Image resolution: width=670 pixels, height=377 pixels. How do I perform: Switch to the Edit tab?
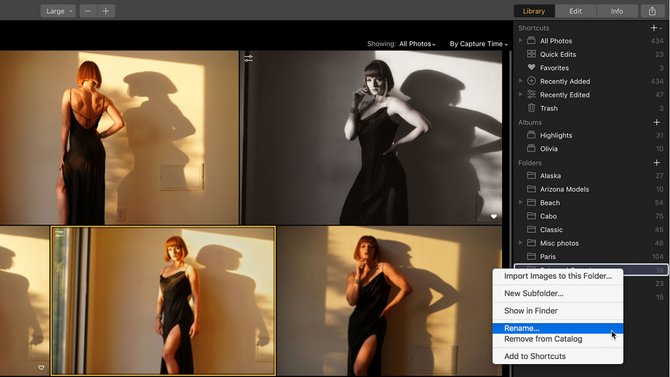[x=575, y=11]
